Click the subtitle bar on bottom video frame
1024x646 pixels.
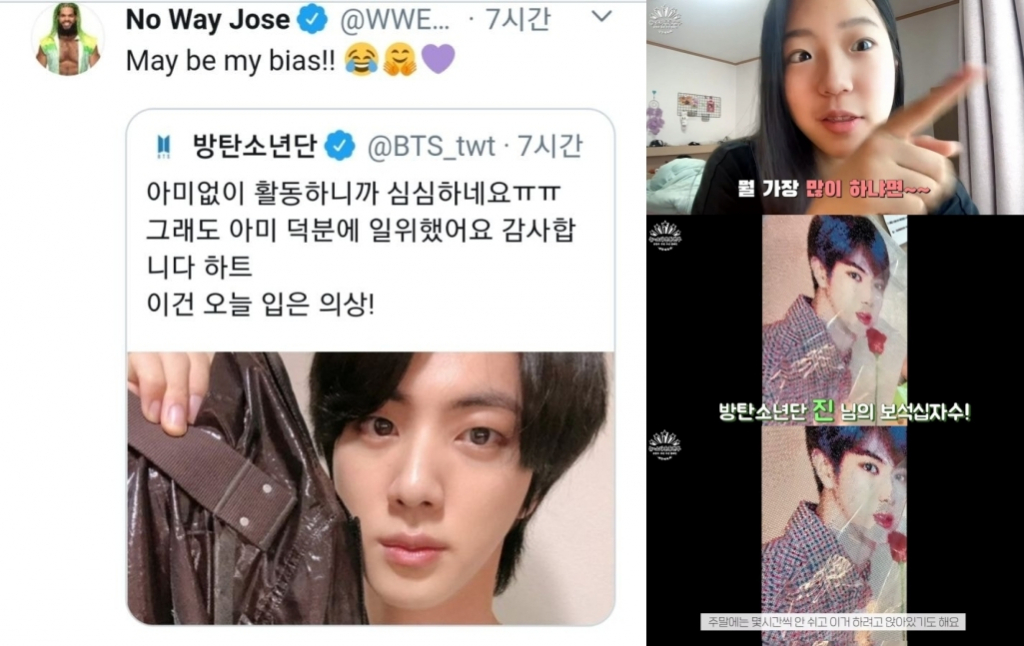833,622
